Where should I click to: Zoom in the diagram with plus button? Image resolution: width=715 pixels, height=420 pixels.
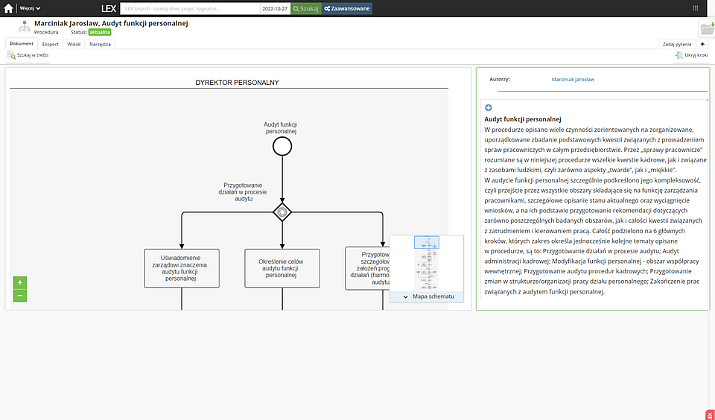coord(20,282)
